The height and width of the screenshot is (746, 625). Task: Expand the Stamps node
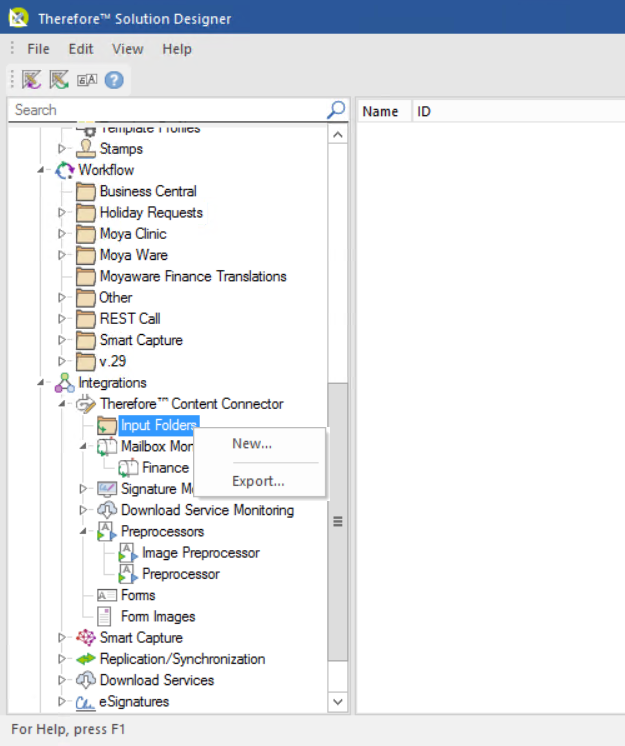pos(62,148)
